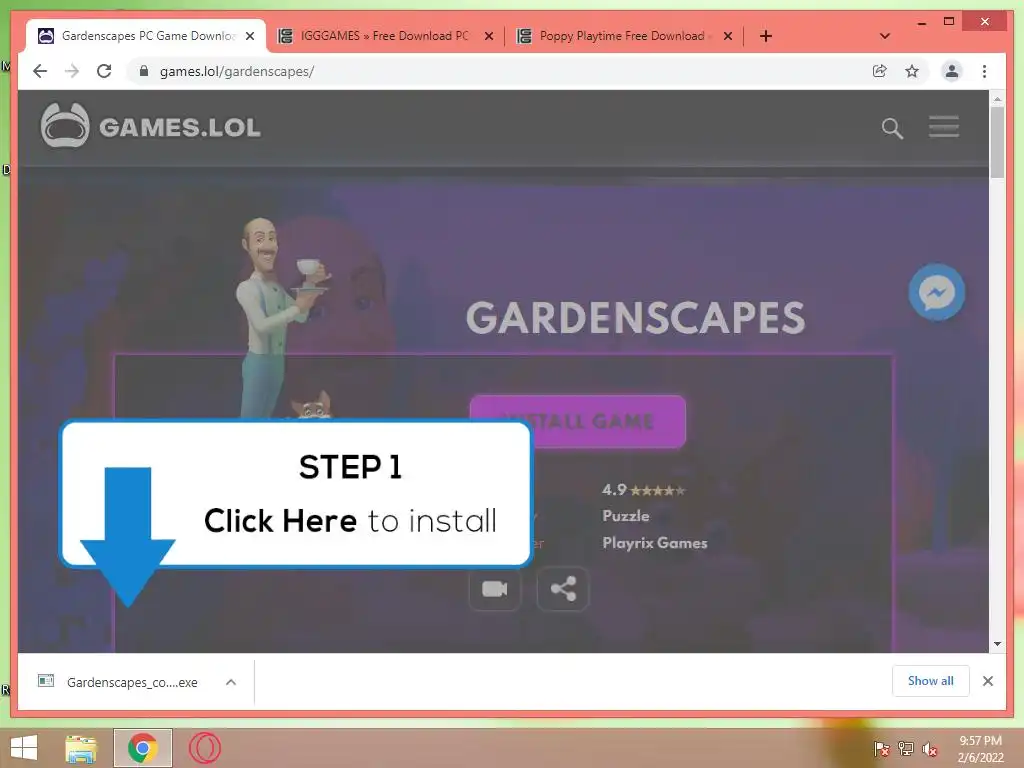Click the muted volume tray icon

coord(930,749)
